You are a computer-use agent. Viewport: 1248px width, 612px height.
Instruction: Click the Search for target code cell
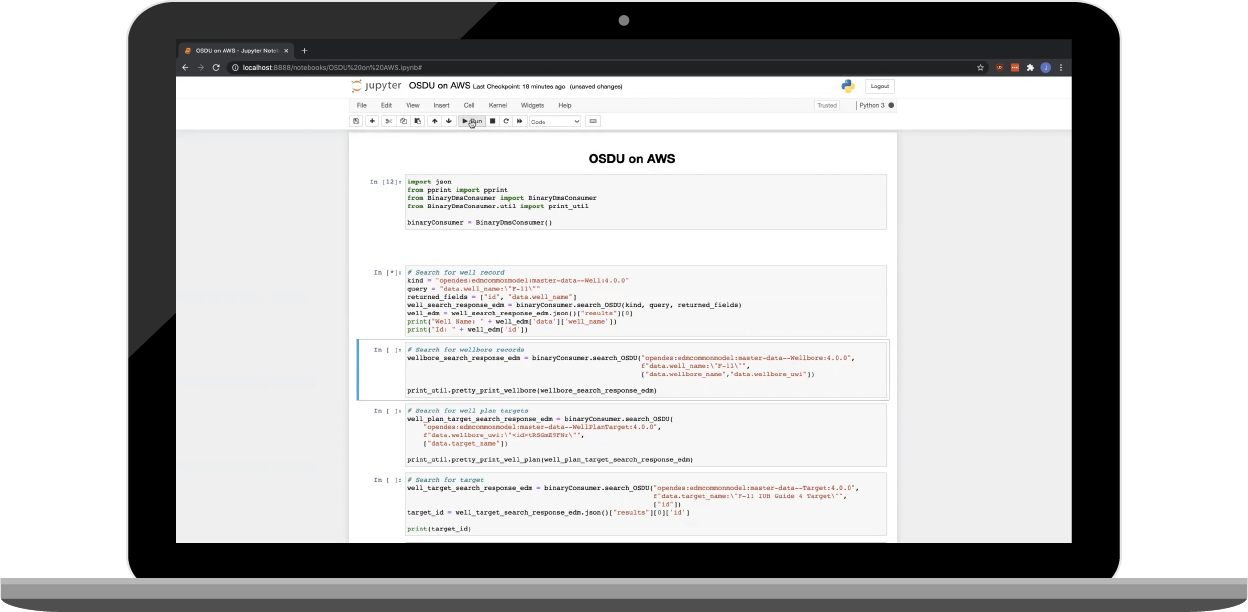pyautogui.click(x=645, y=504)
